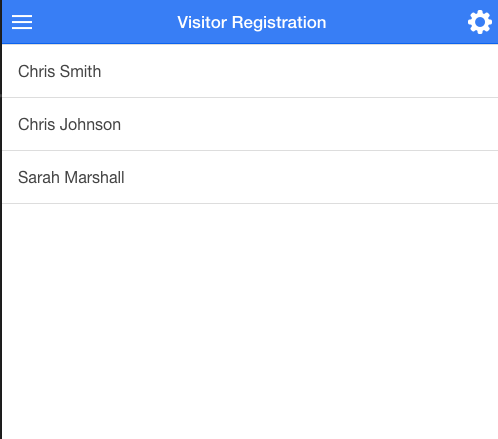Click the white cog icon in header
Image resolution: width=498 pixels, height=439 pixels.
(x=480, y=22)
